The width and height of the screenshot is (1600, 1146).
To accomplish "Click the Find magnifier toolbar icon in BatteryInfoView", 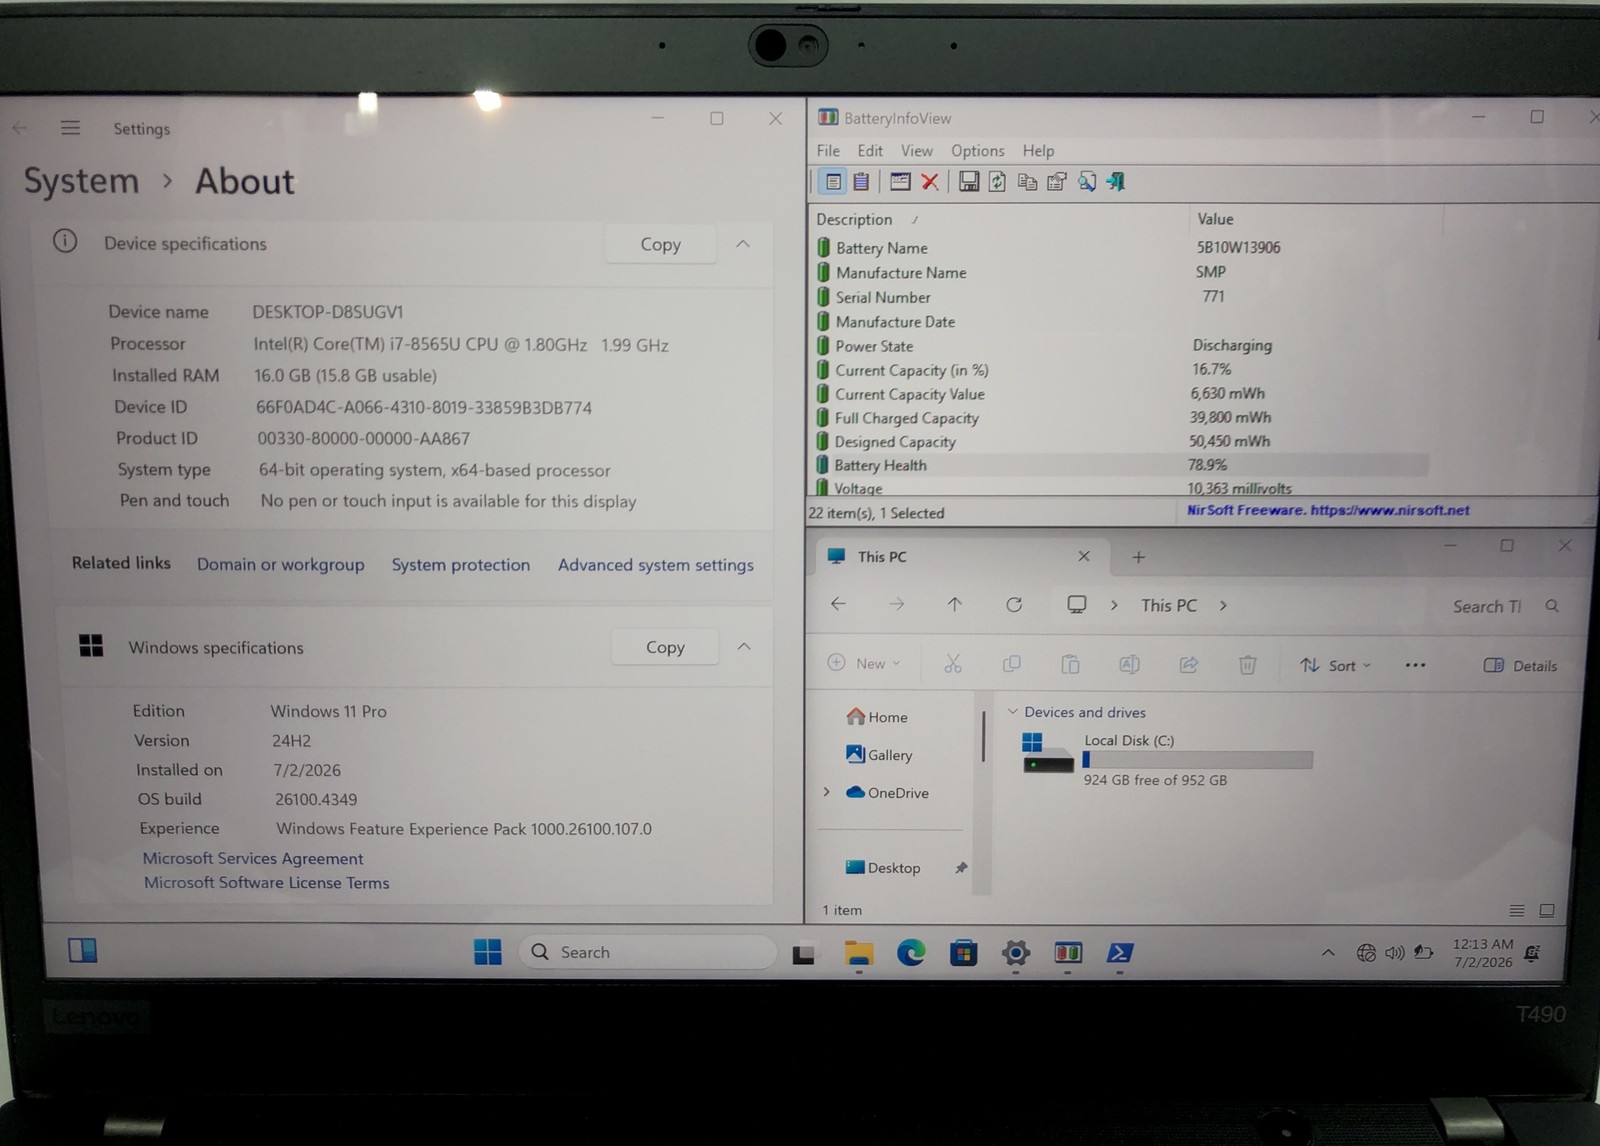I will point(1087,182).
